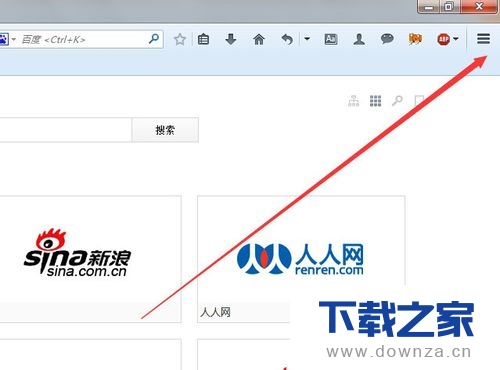This screenshot has width=500, height=370.
Task: Focus the Baidu Ctrl+K search field
Action: [x=83, y=40]
